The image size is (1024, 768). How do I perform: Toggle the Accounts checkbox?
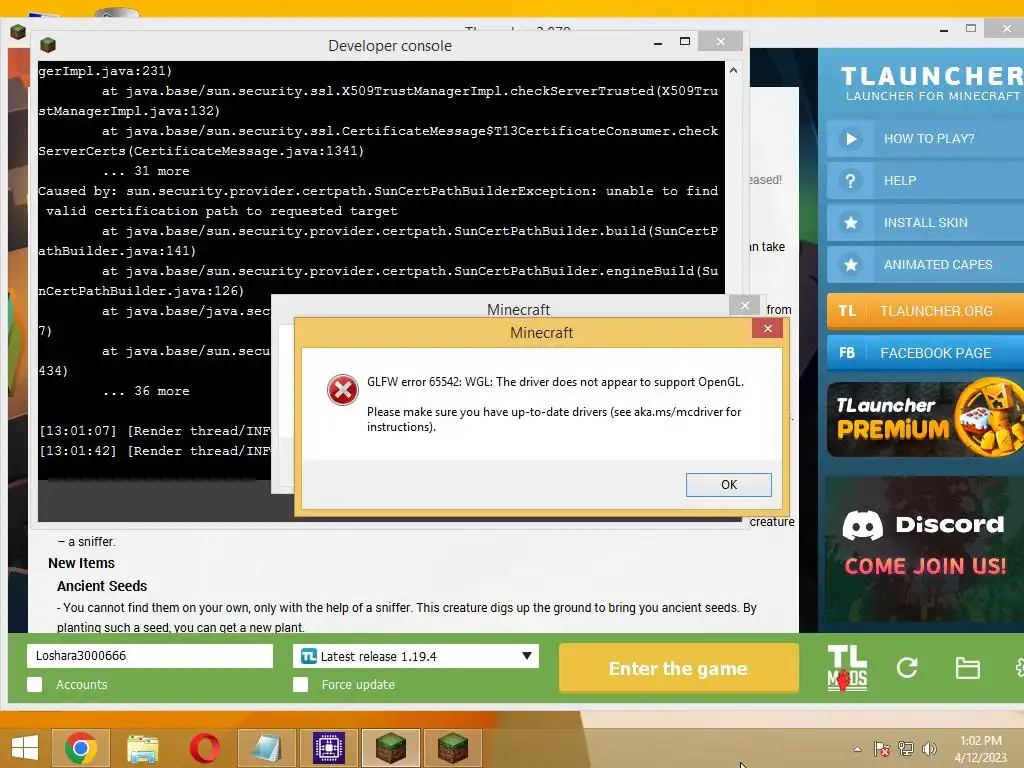35,684
